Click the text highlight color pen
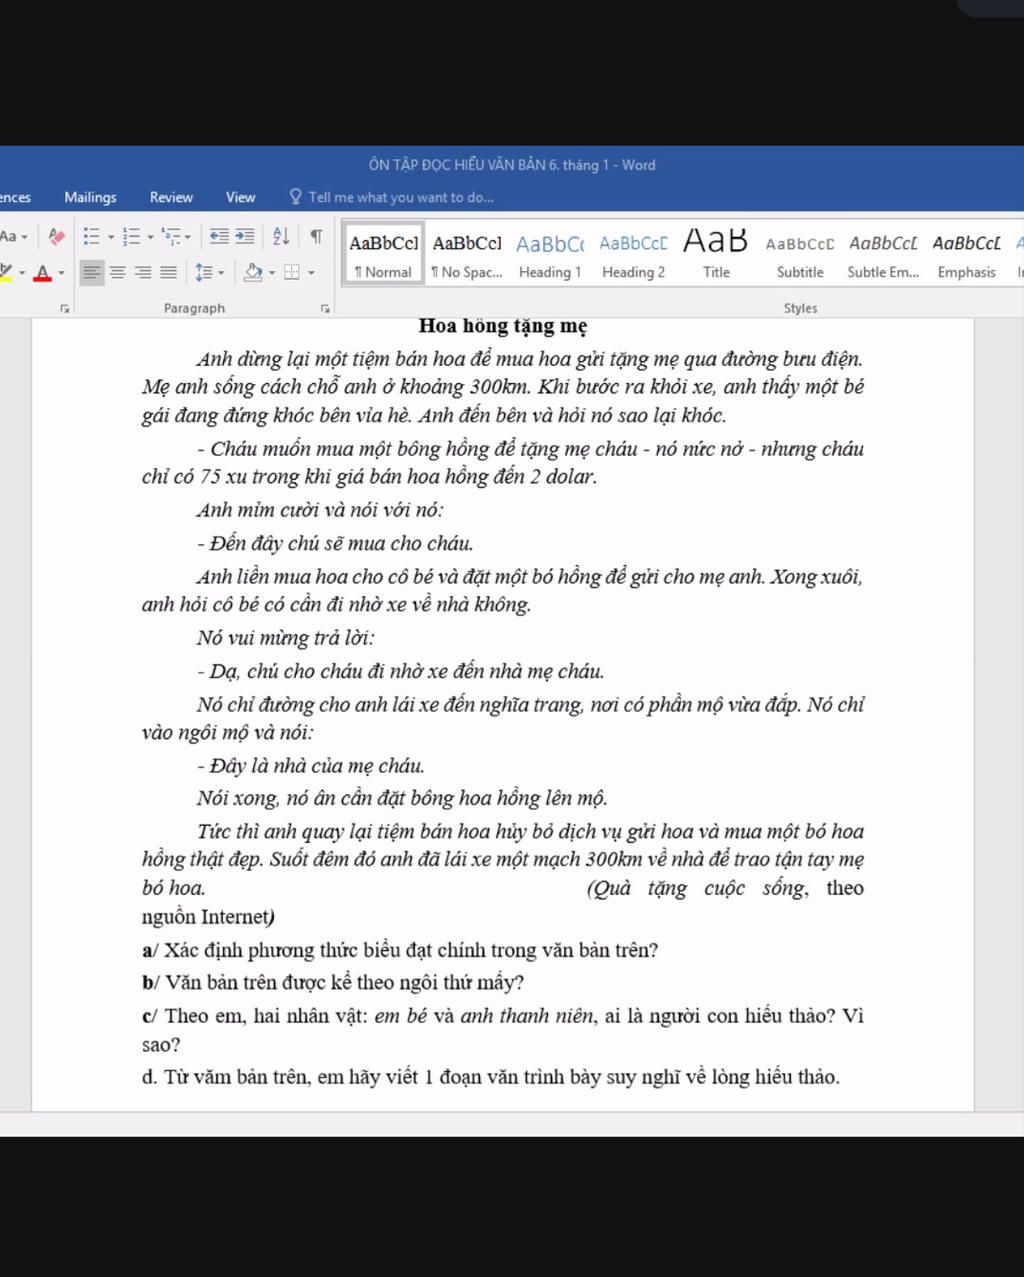The height and width of the screenshot is (1277, 1024). [6, 272]
